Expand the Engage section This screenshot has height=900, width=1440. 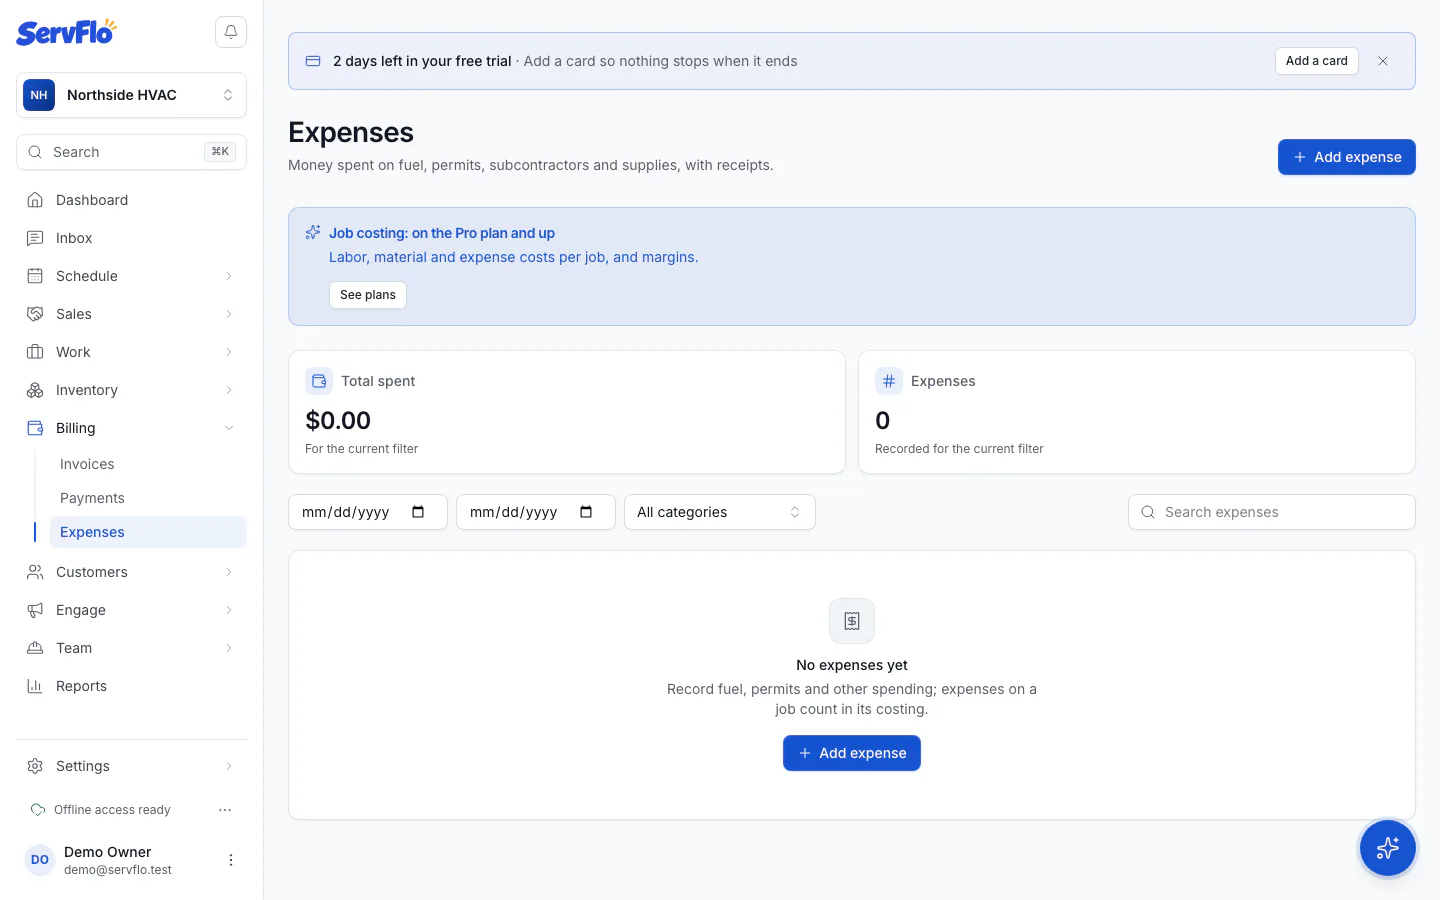(131, 610)
